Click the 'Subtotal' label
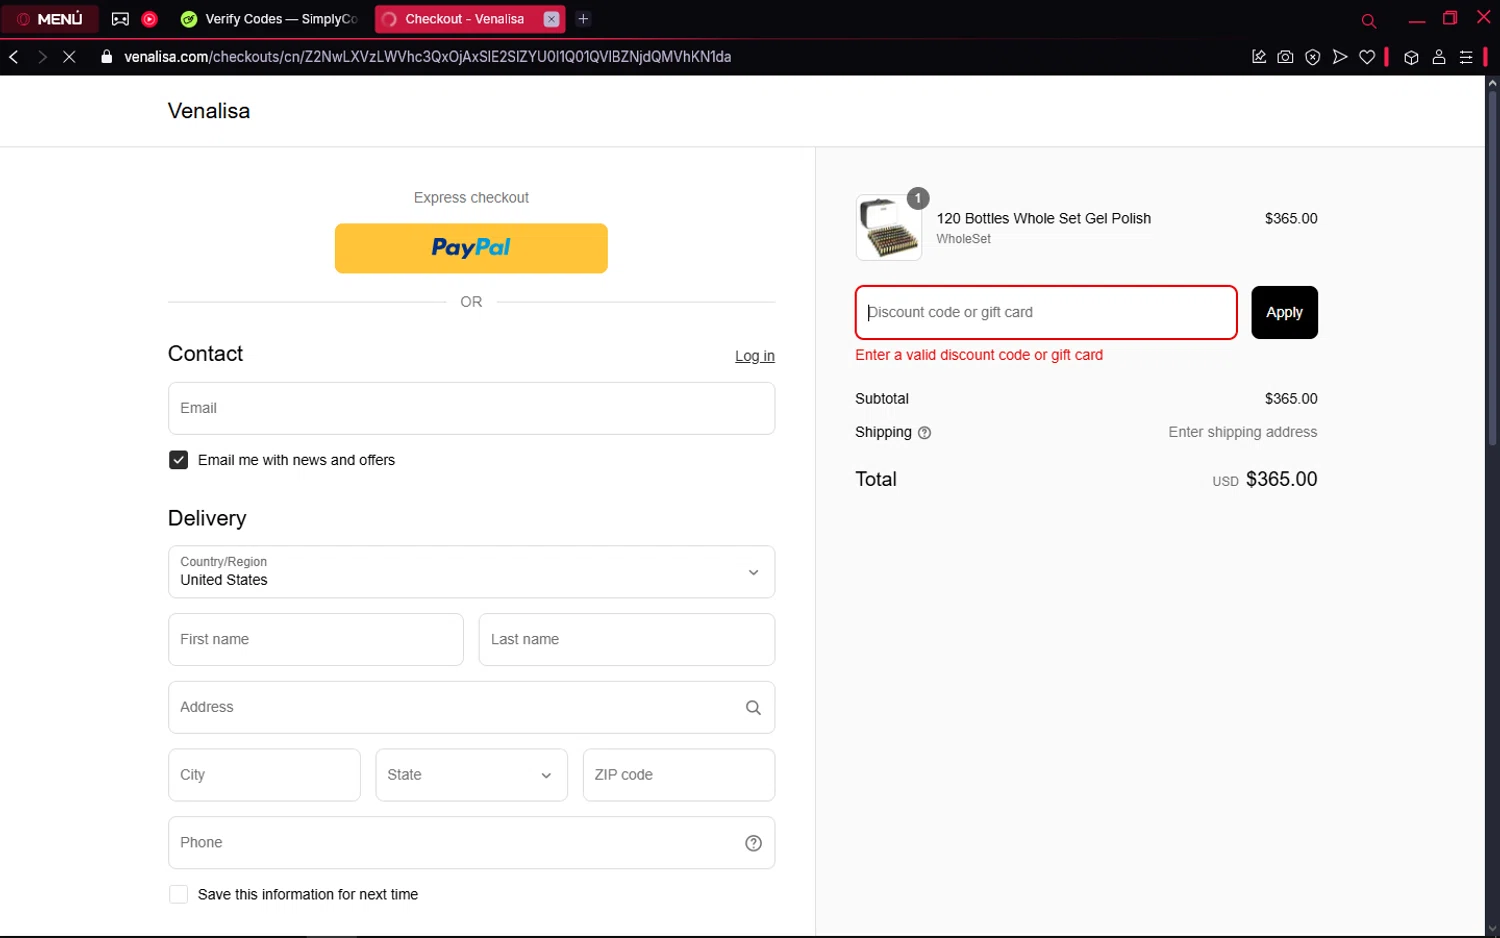 tap(882, 398)
